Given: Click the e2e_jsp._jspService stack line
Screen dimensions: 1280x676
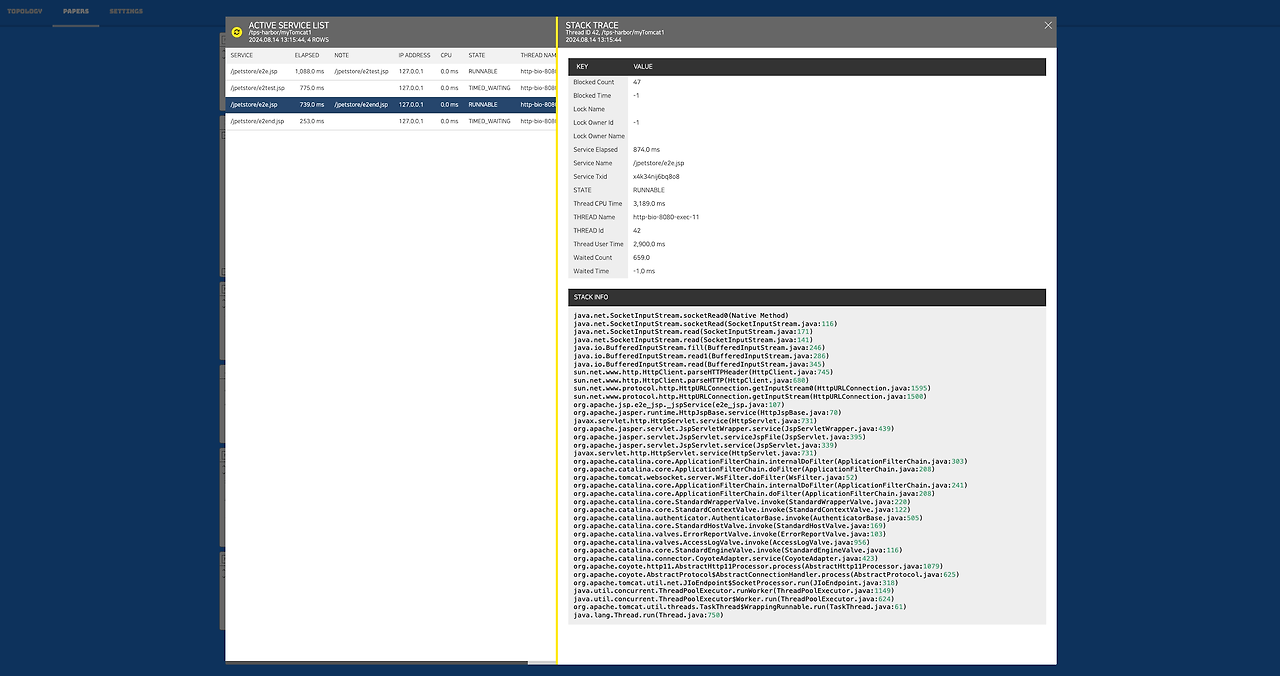Looking at the screenshot, I should pos(679,405).
